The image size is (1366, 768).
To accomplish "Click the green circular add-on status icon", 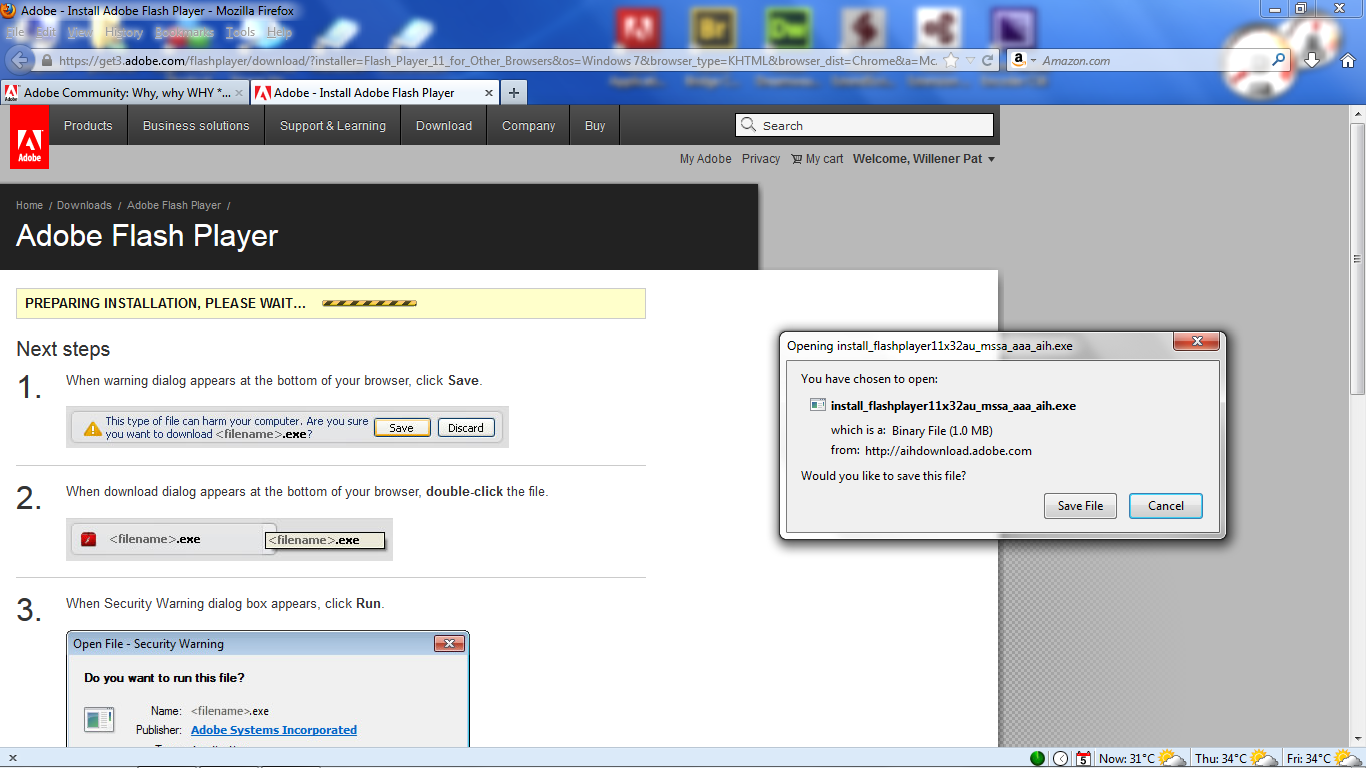I will [x=1037, y=759].
